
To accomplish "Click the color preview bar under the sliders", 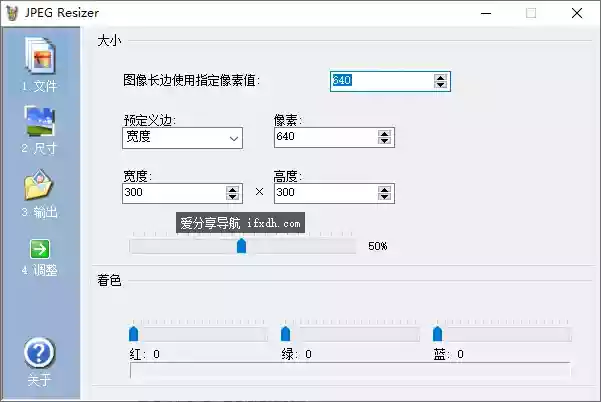I will click(x=350, y=370).
